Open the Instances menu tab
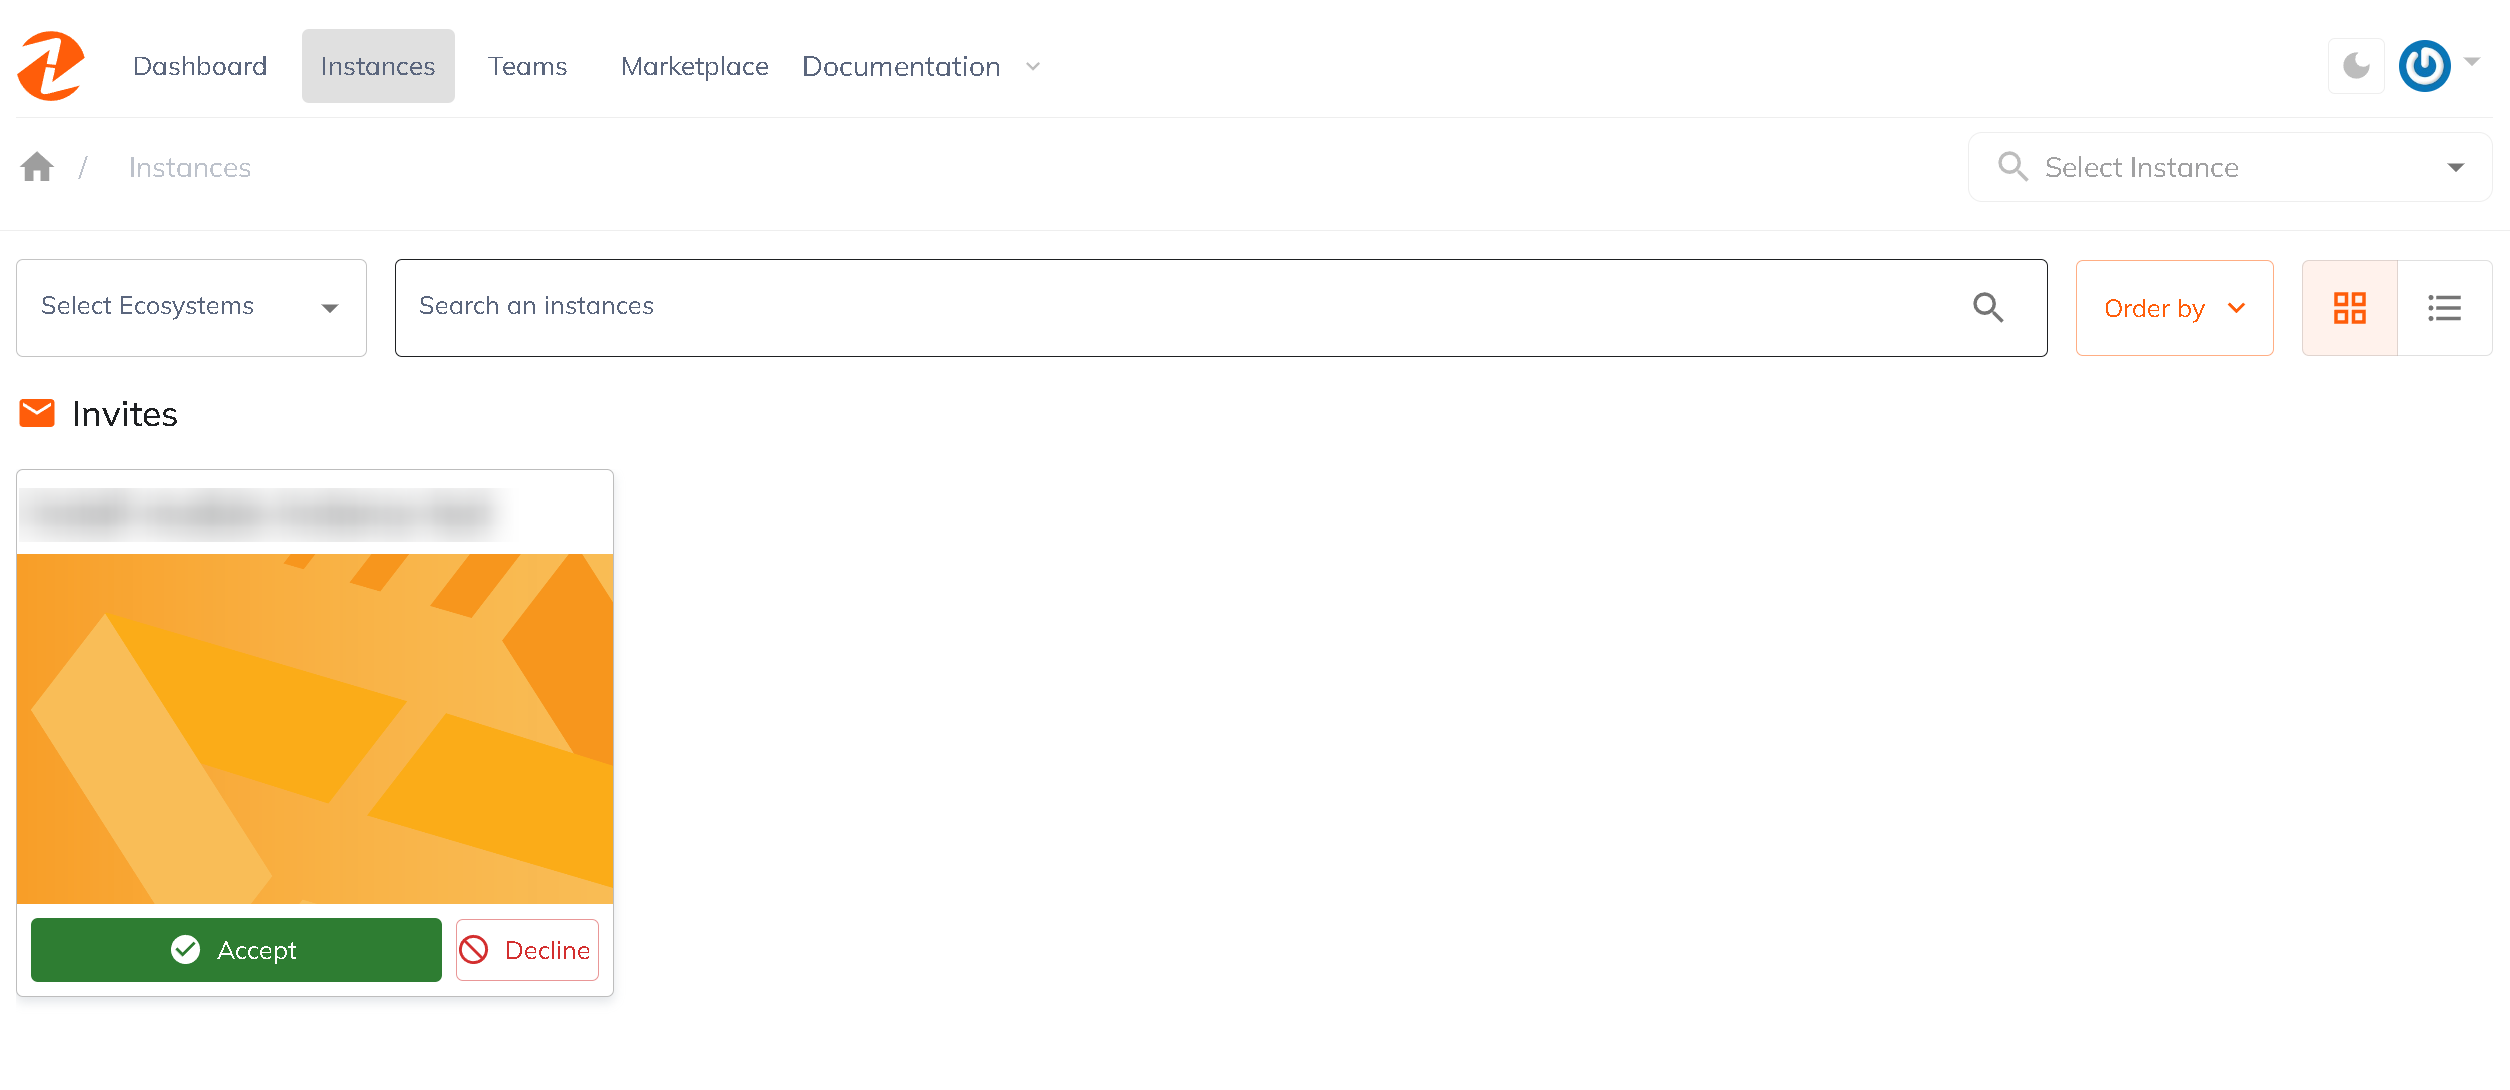The height and width of the screenshot is (1090, 2510). [378, 66]
